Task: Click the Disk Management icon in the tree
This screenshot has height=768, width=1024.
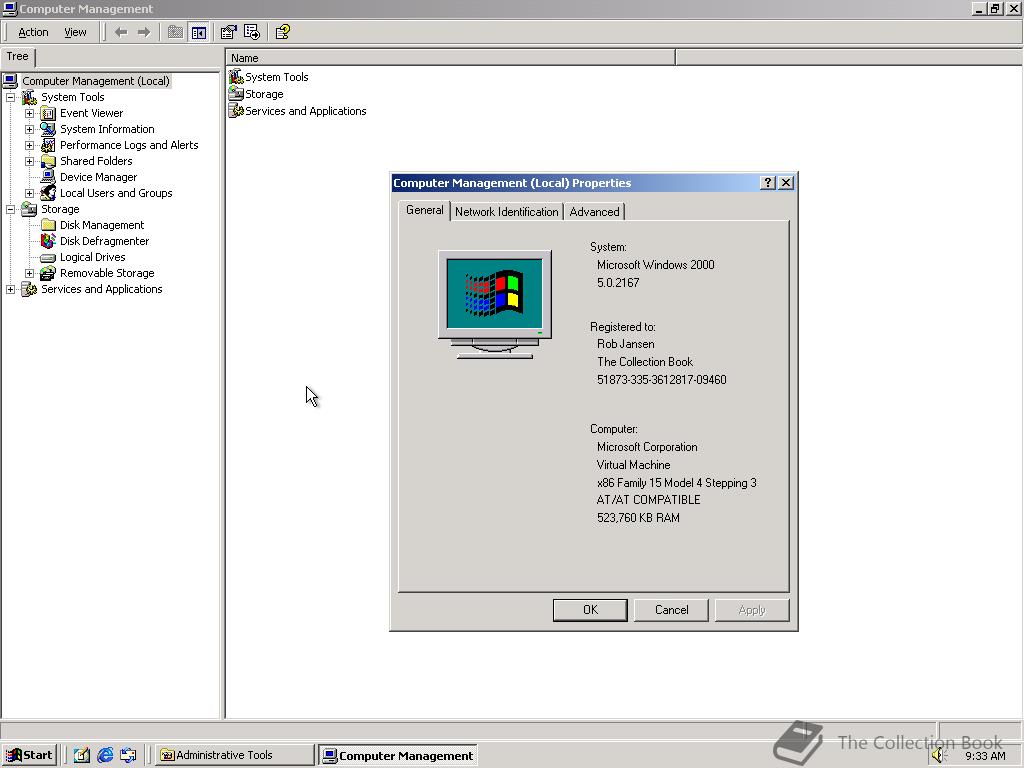Action: (48, 225)
